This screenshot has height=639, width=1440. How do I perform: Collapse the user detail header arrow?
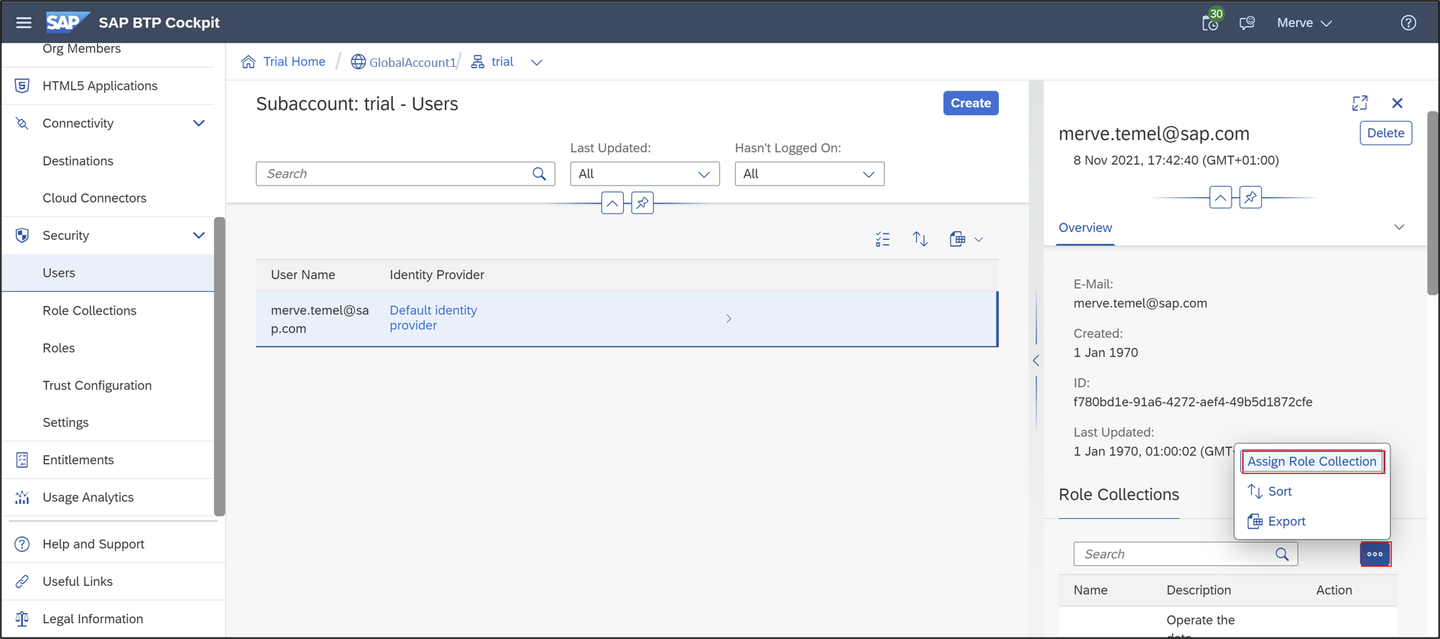(x=1220, y=198)
